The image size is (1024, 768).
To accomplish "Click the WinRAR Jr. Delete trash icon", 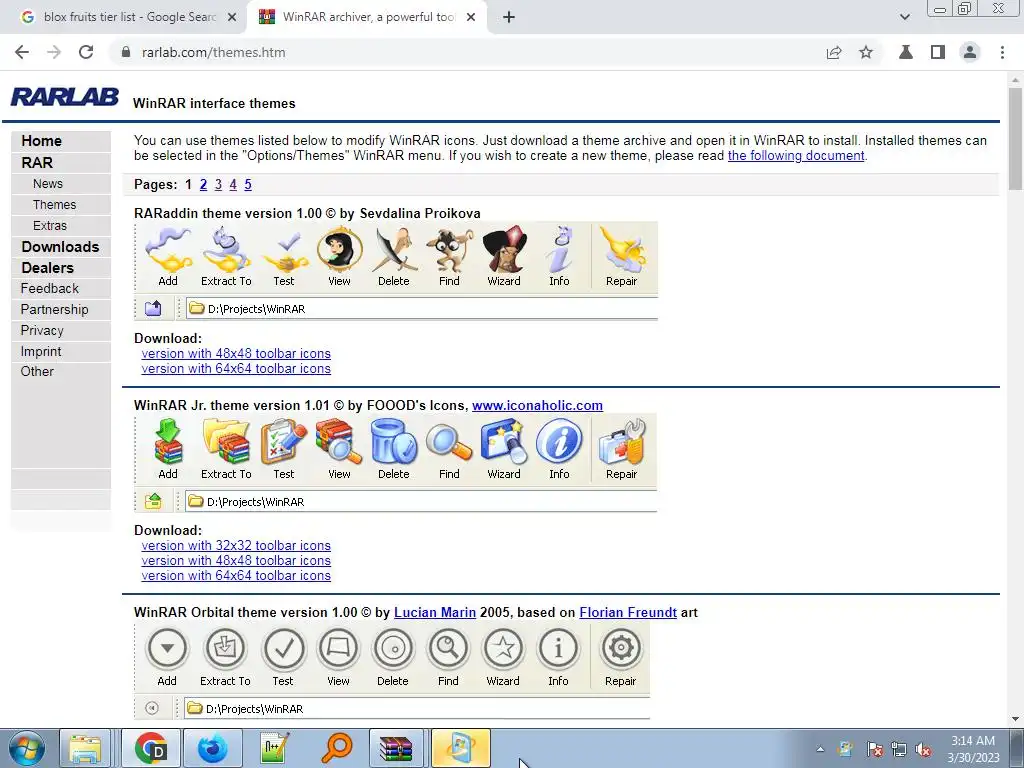I will click(x=394, y=441).
